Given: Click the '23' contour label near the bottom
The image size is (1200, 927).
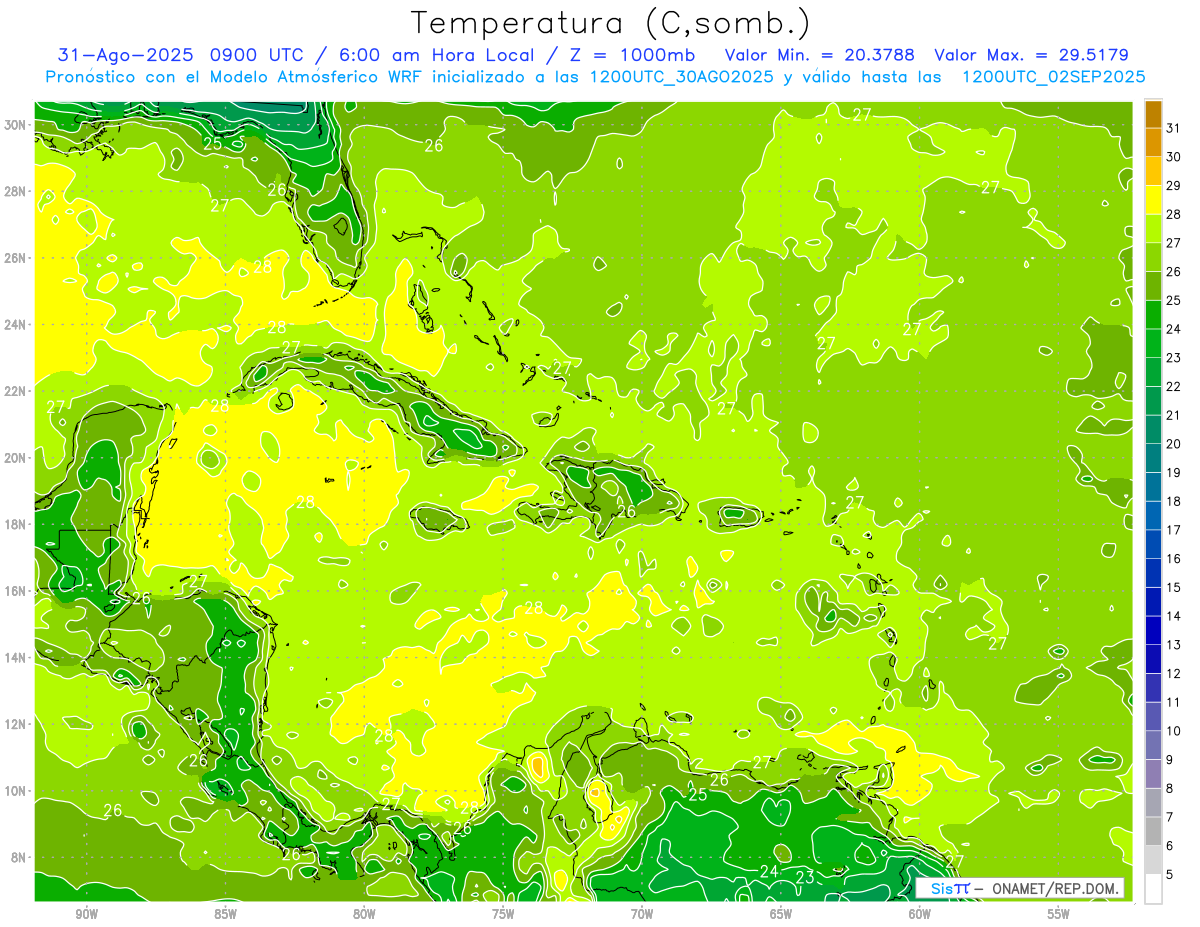Looking at the screenshot, I should tap(805, 877).
